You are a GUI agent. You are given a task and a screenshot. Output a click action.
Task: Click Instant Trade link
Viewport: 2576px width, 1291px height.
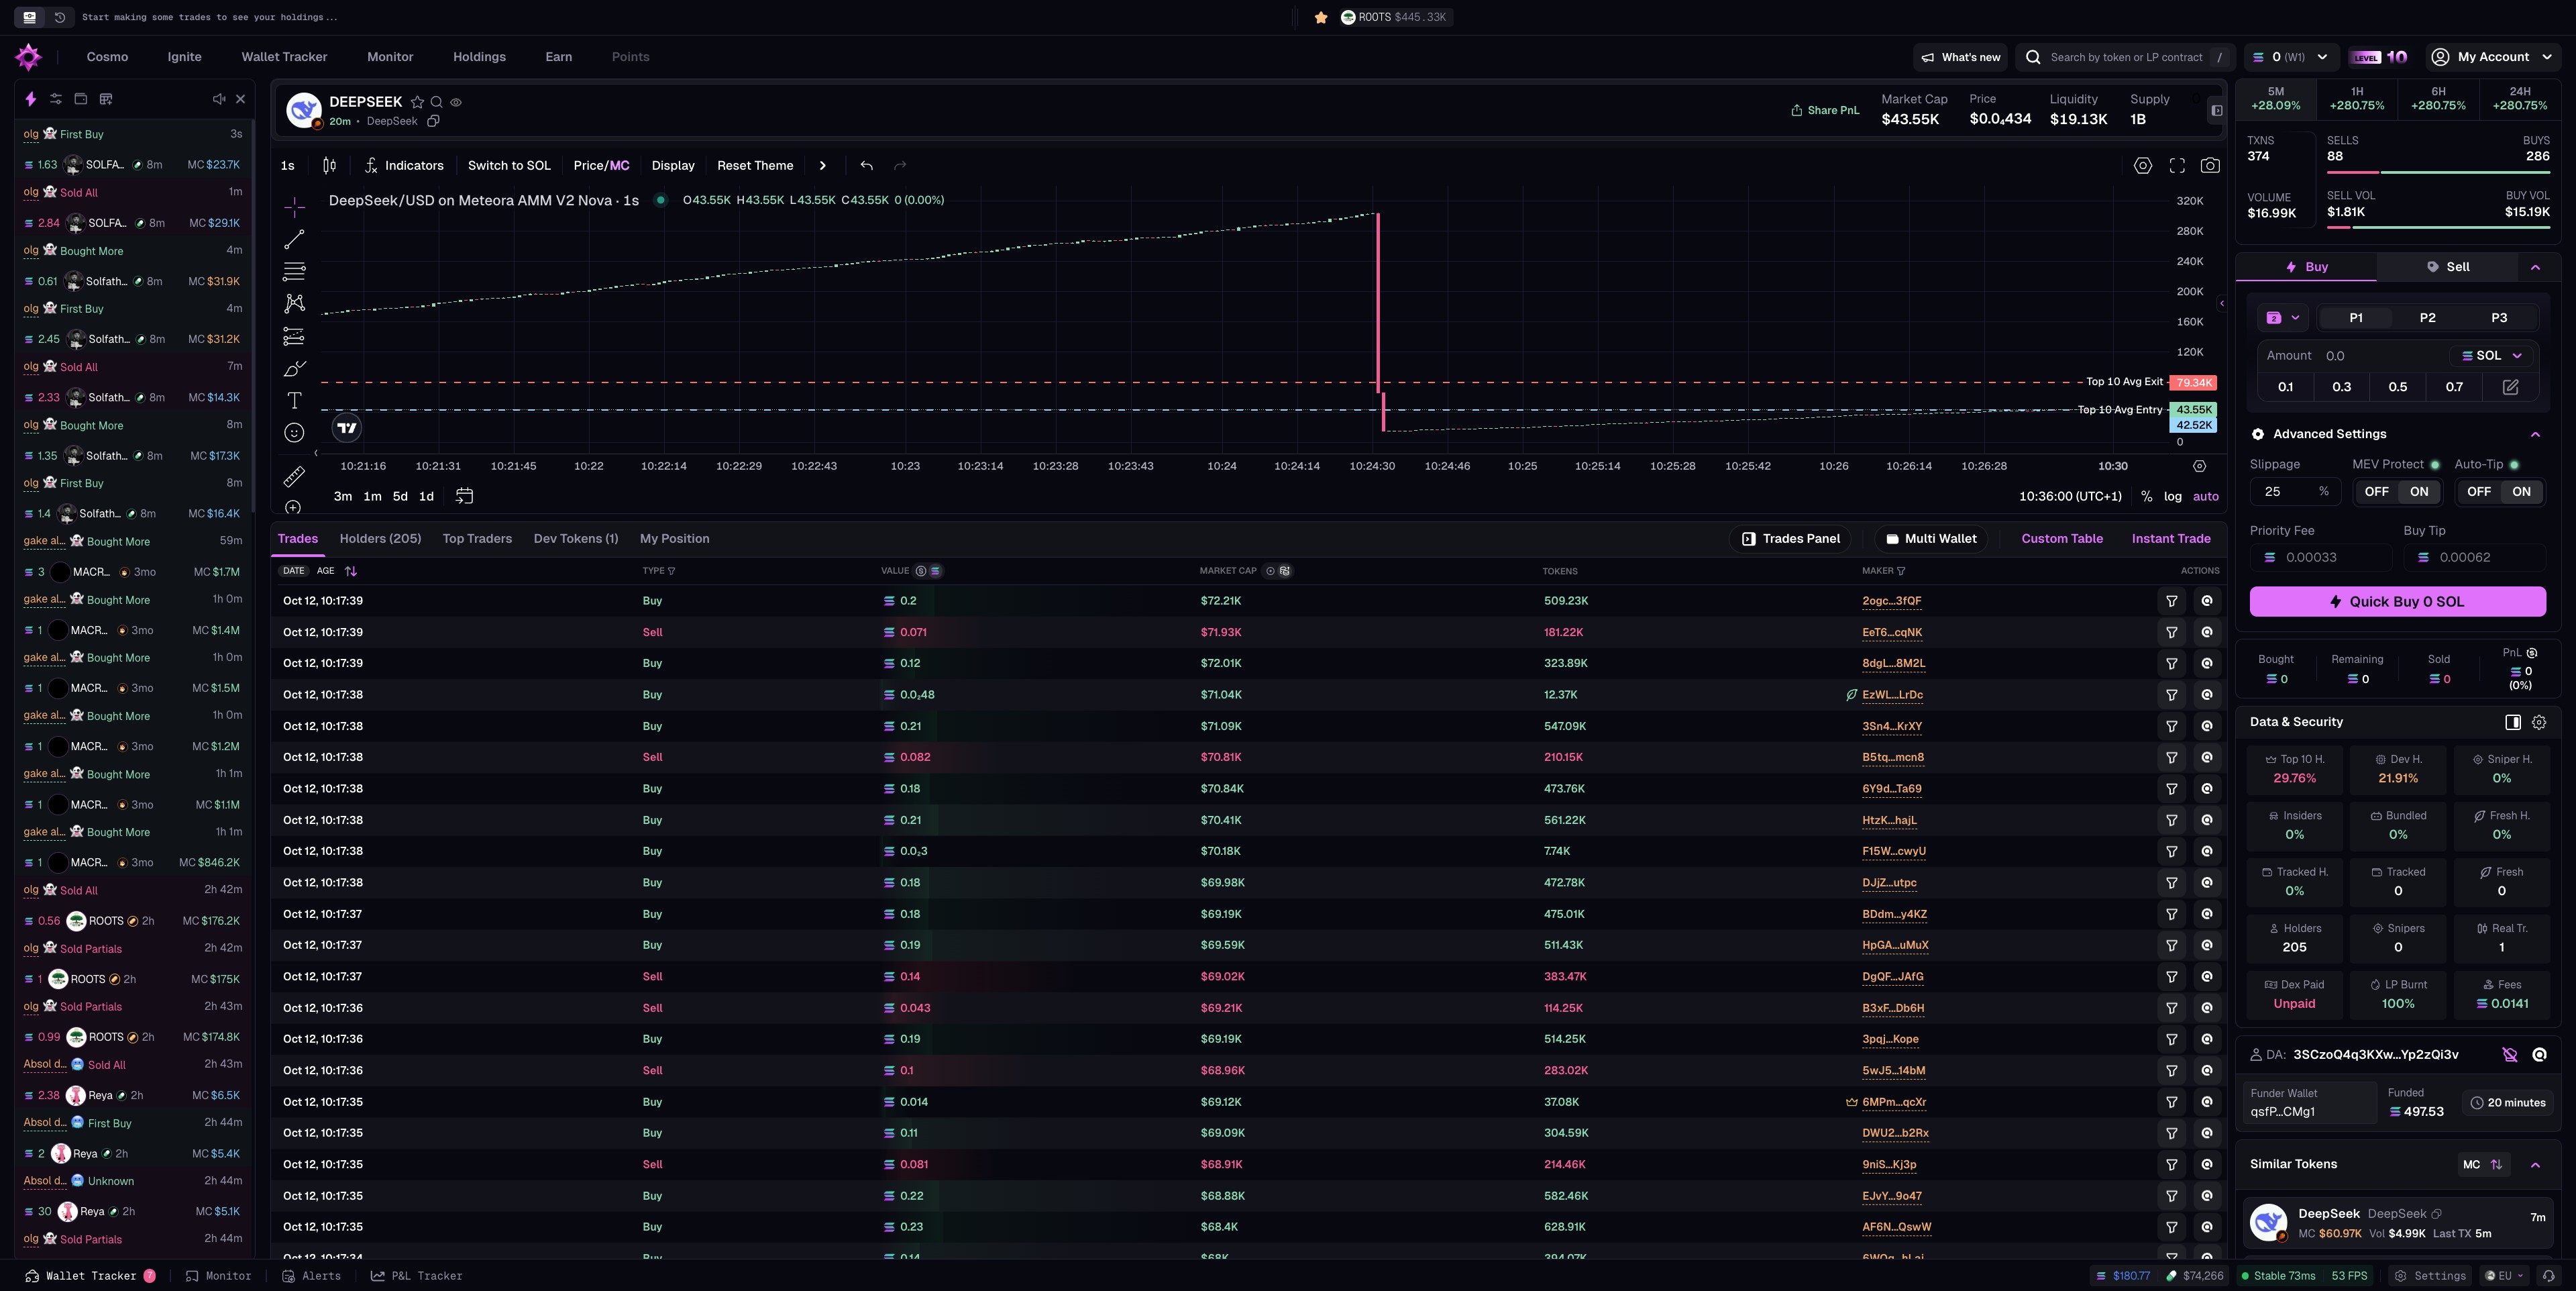pos(2170,539)
